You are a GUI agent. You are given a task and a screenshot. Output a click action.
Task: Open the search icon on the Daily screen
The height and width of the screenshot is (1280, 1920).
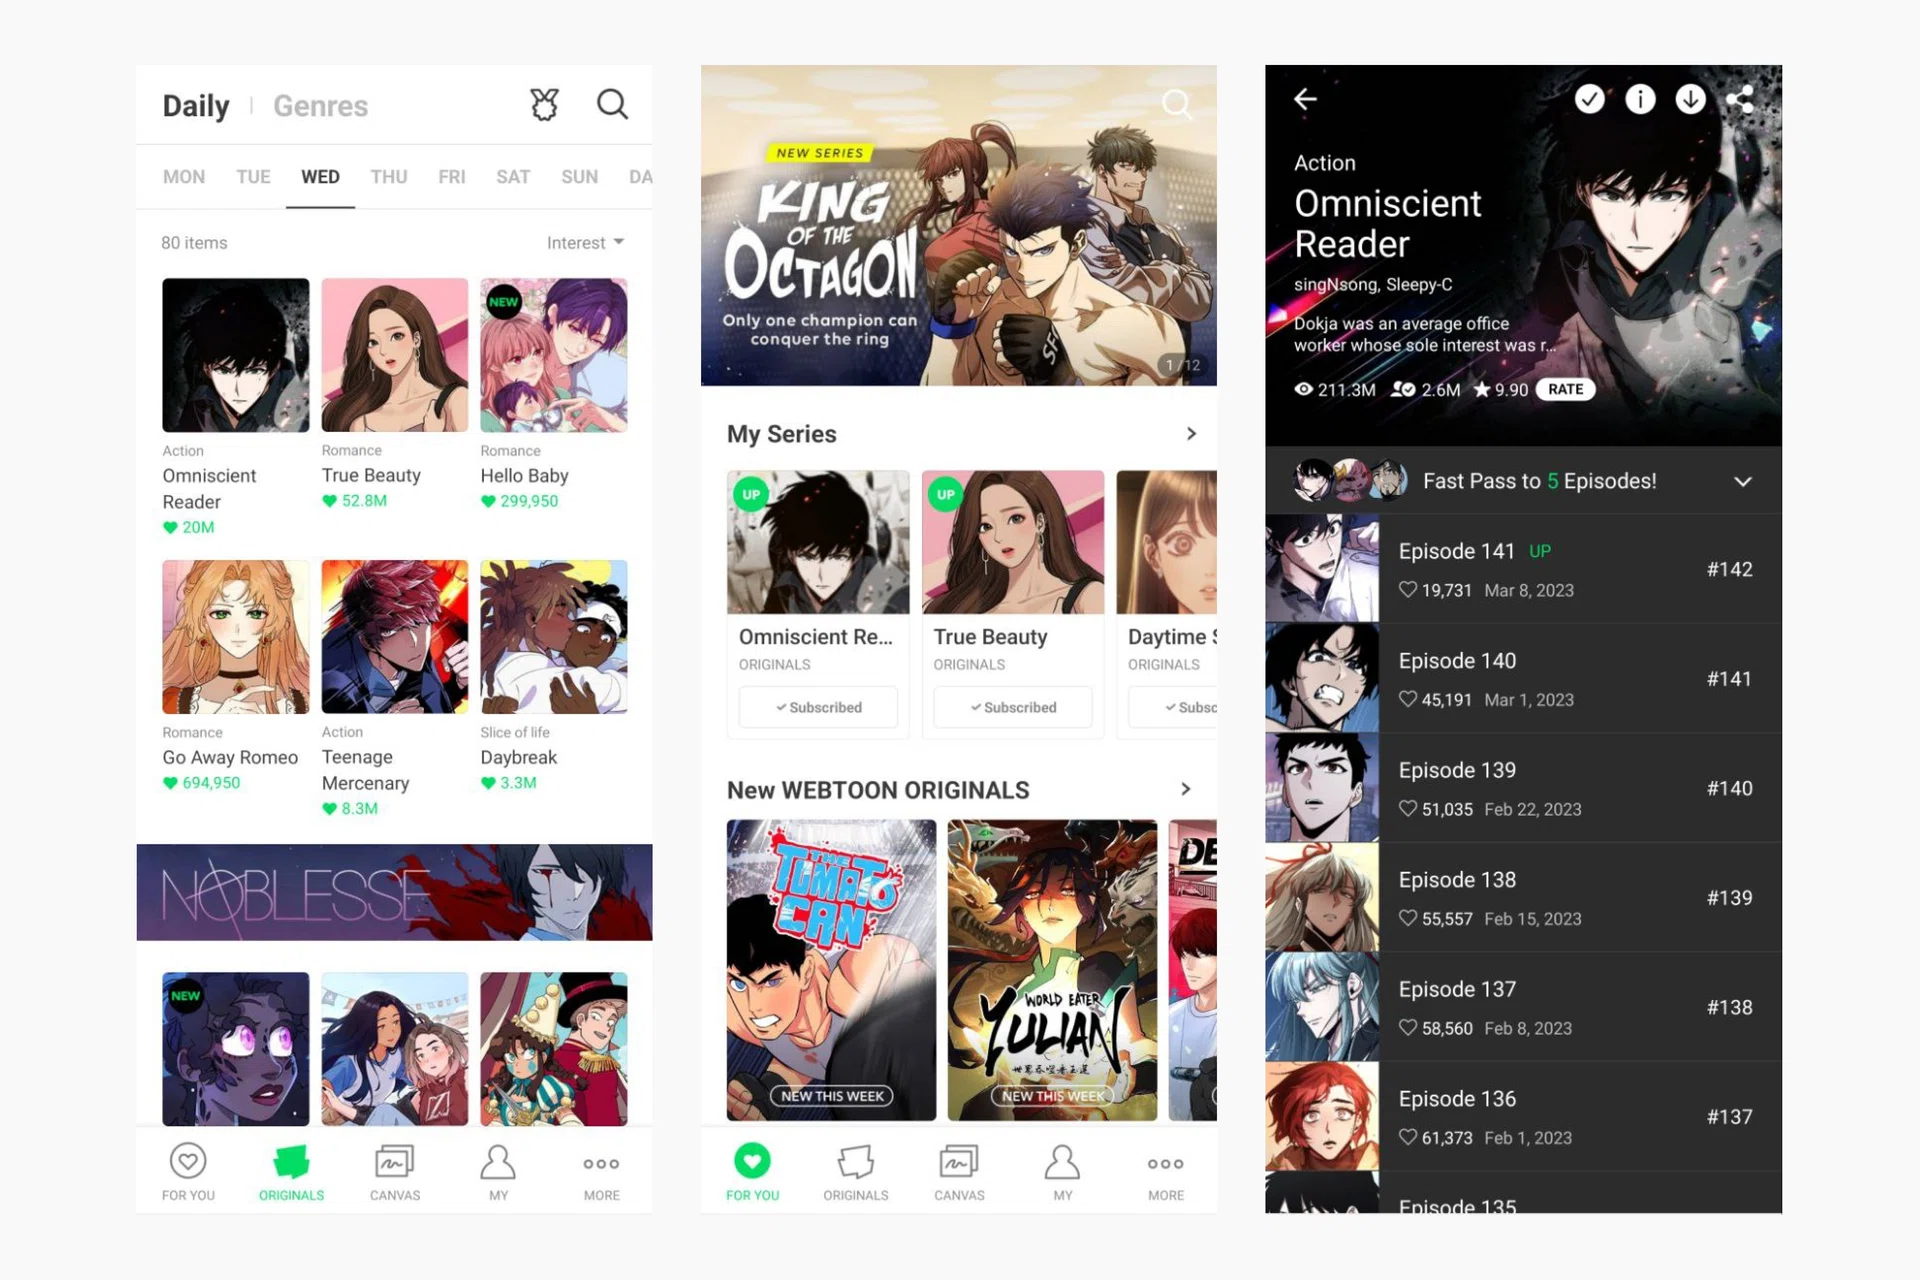tap(612, 104)
